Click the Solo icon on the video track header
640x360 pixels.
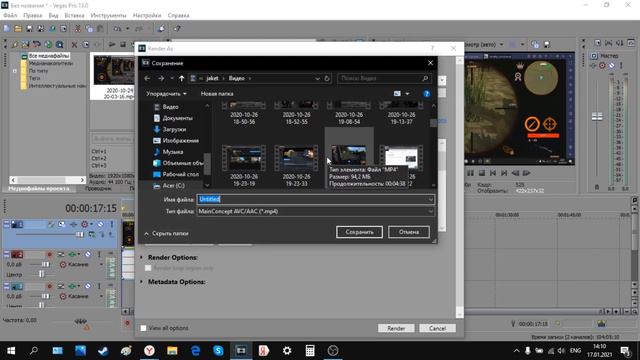[111, 224]
